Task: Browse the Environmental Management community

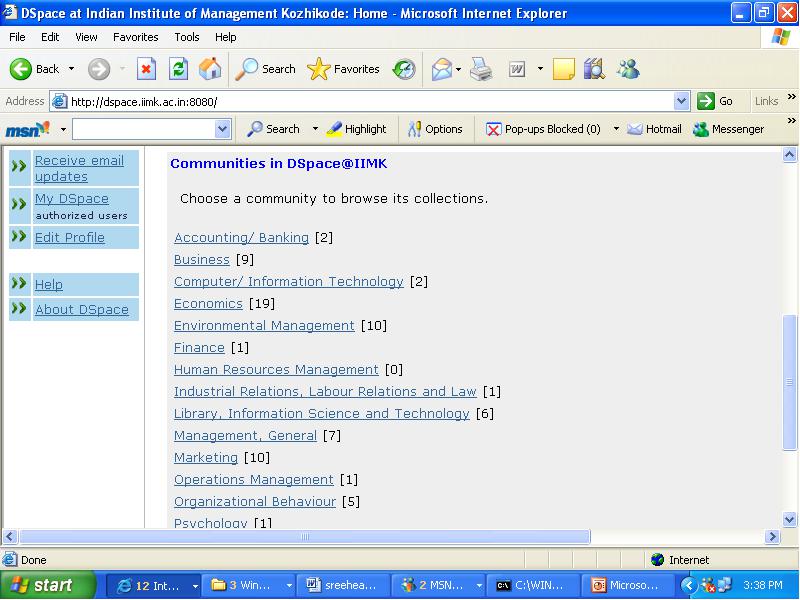Action: pyautogui.click(x=264, y=326)
